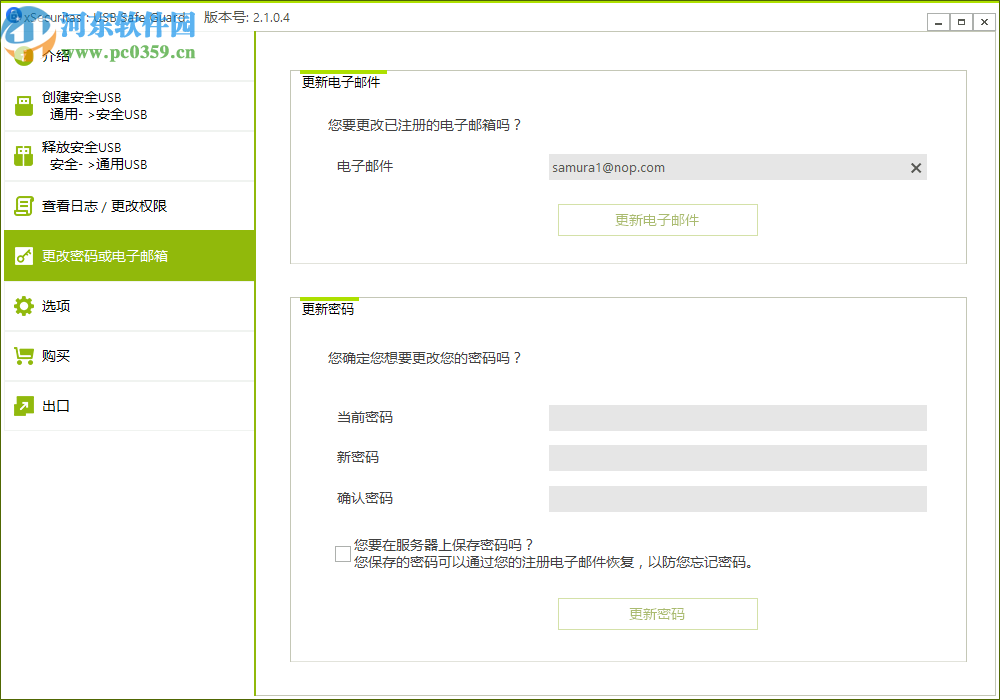Click the 新密码 input field

737,458
